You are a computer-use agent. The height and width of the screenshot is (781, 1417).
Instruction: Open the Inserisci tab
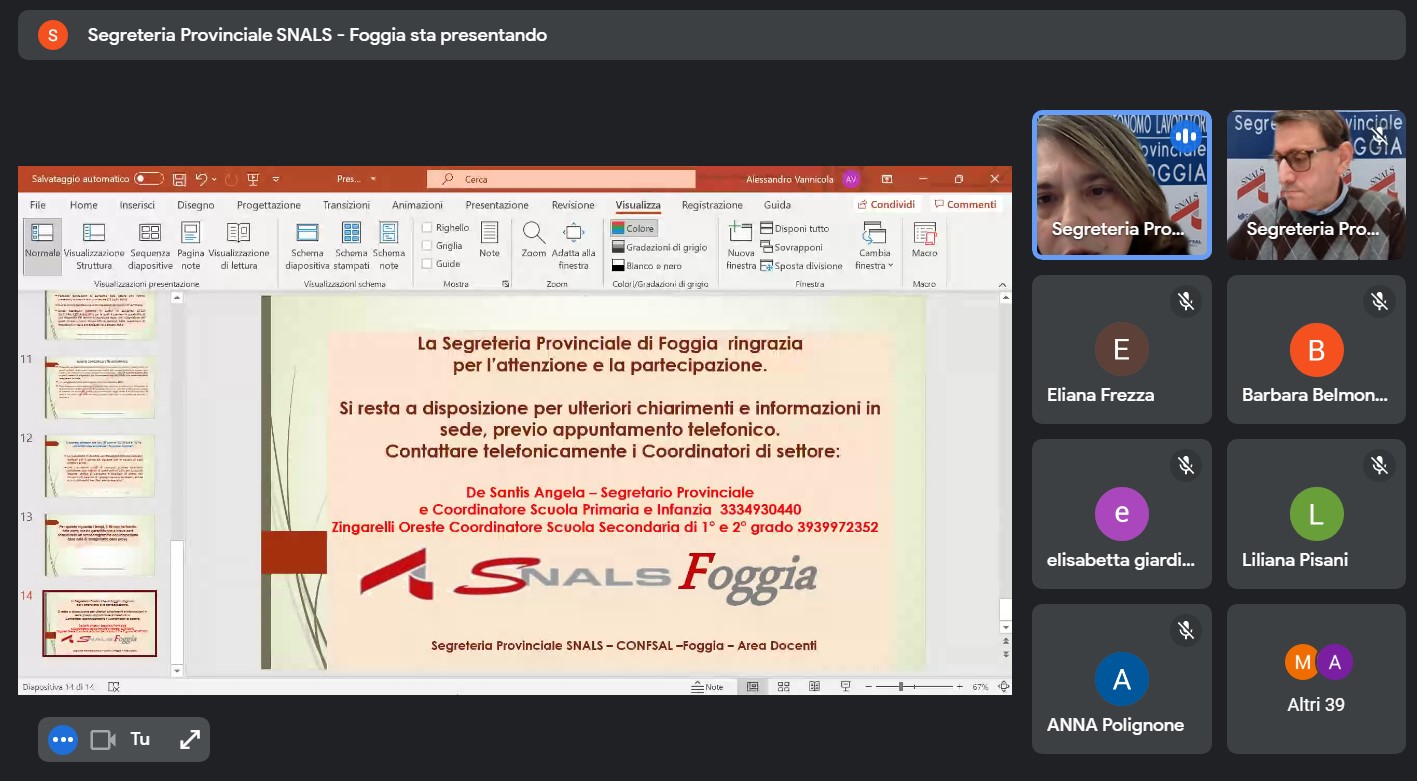point(137,205)
